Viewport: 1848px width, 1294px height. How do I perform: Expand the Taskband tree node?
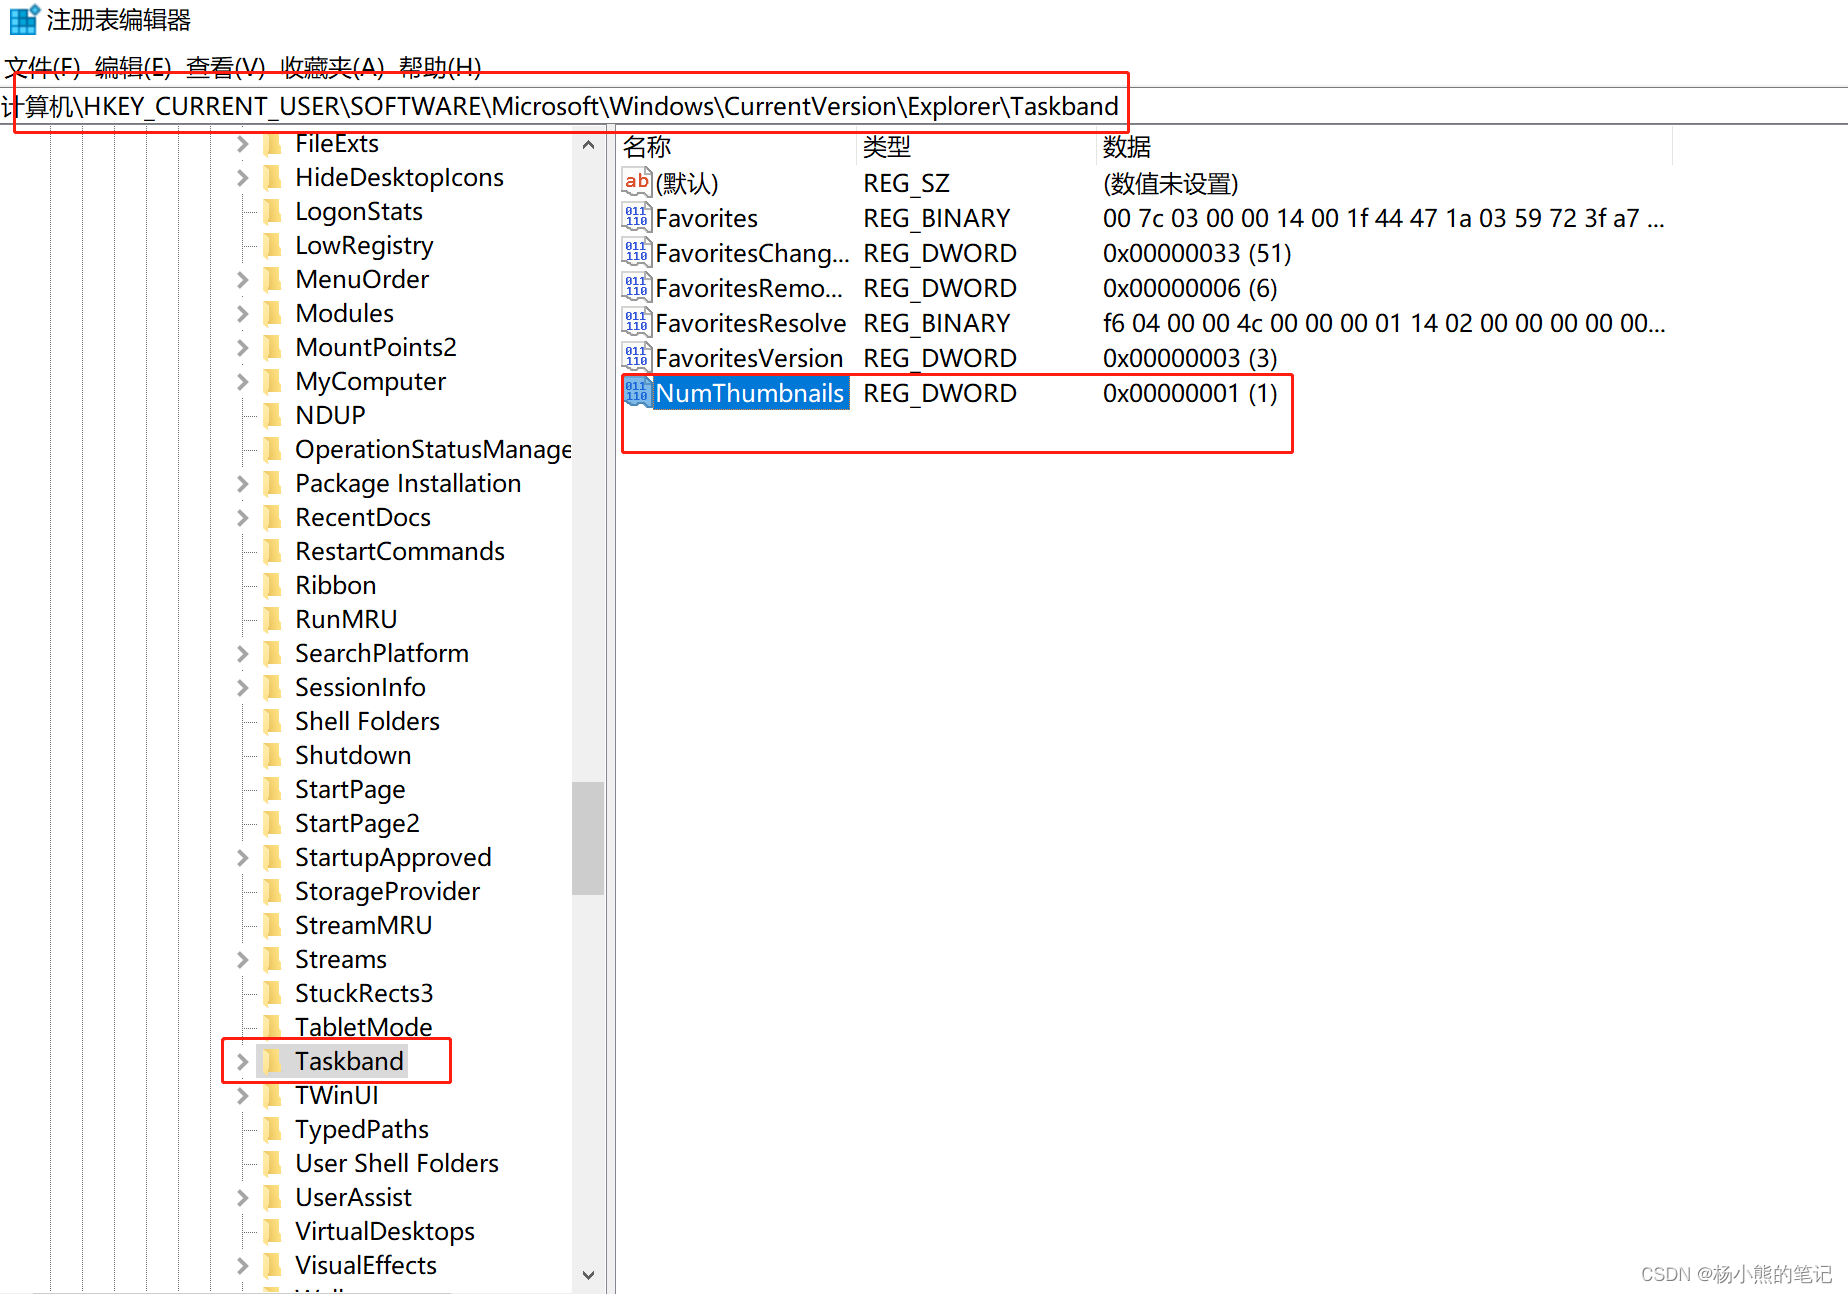[x=242, y=1062]
